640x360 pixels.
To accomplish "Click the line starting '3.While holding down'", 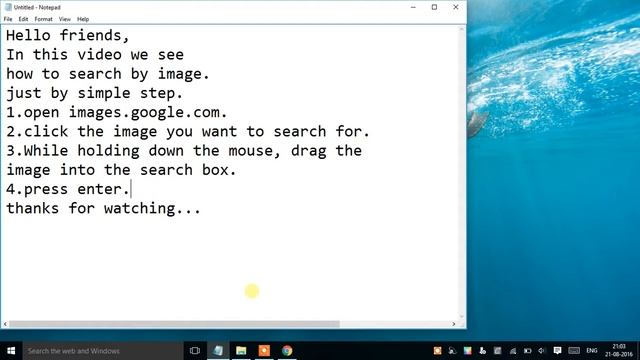I will tap(184, 151).
